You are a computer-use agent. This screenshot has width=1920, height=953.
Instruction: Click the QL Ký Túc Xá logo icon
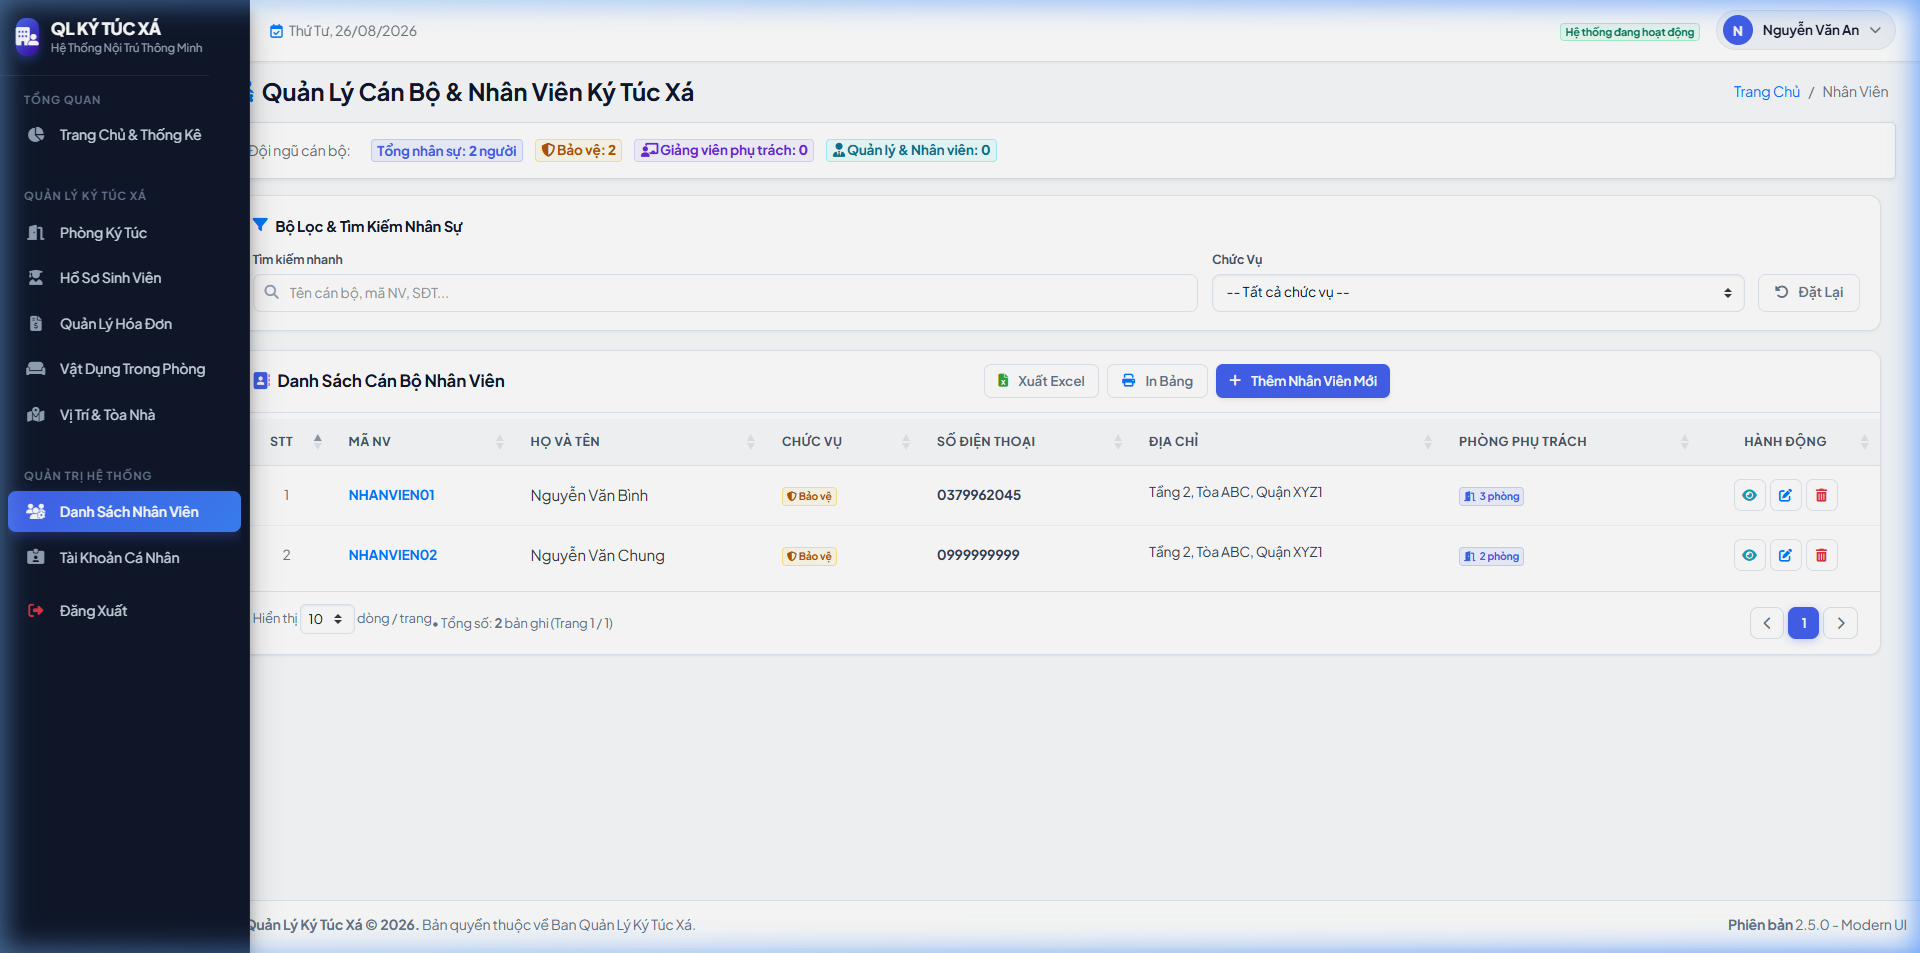pos(27,37)
